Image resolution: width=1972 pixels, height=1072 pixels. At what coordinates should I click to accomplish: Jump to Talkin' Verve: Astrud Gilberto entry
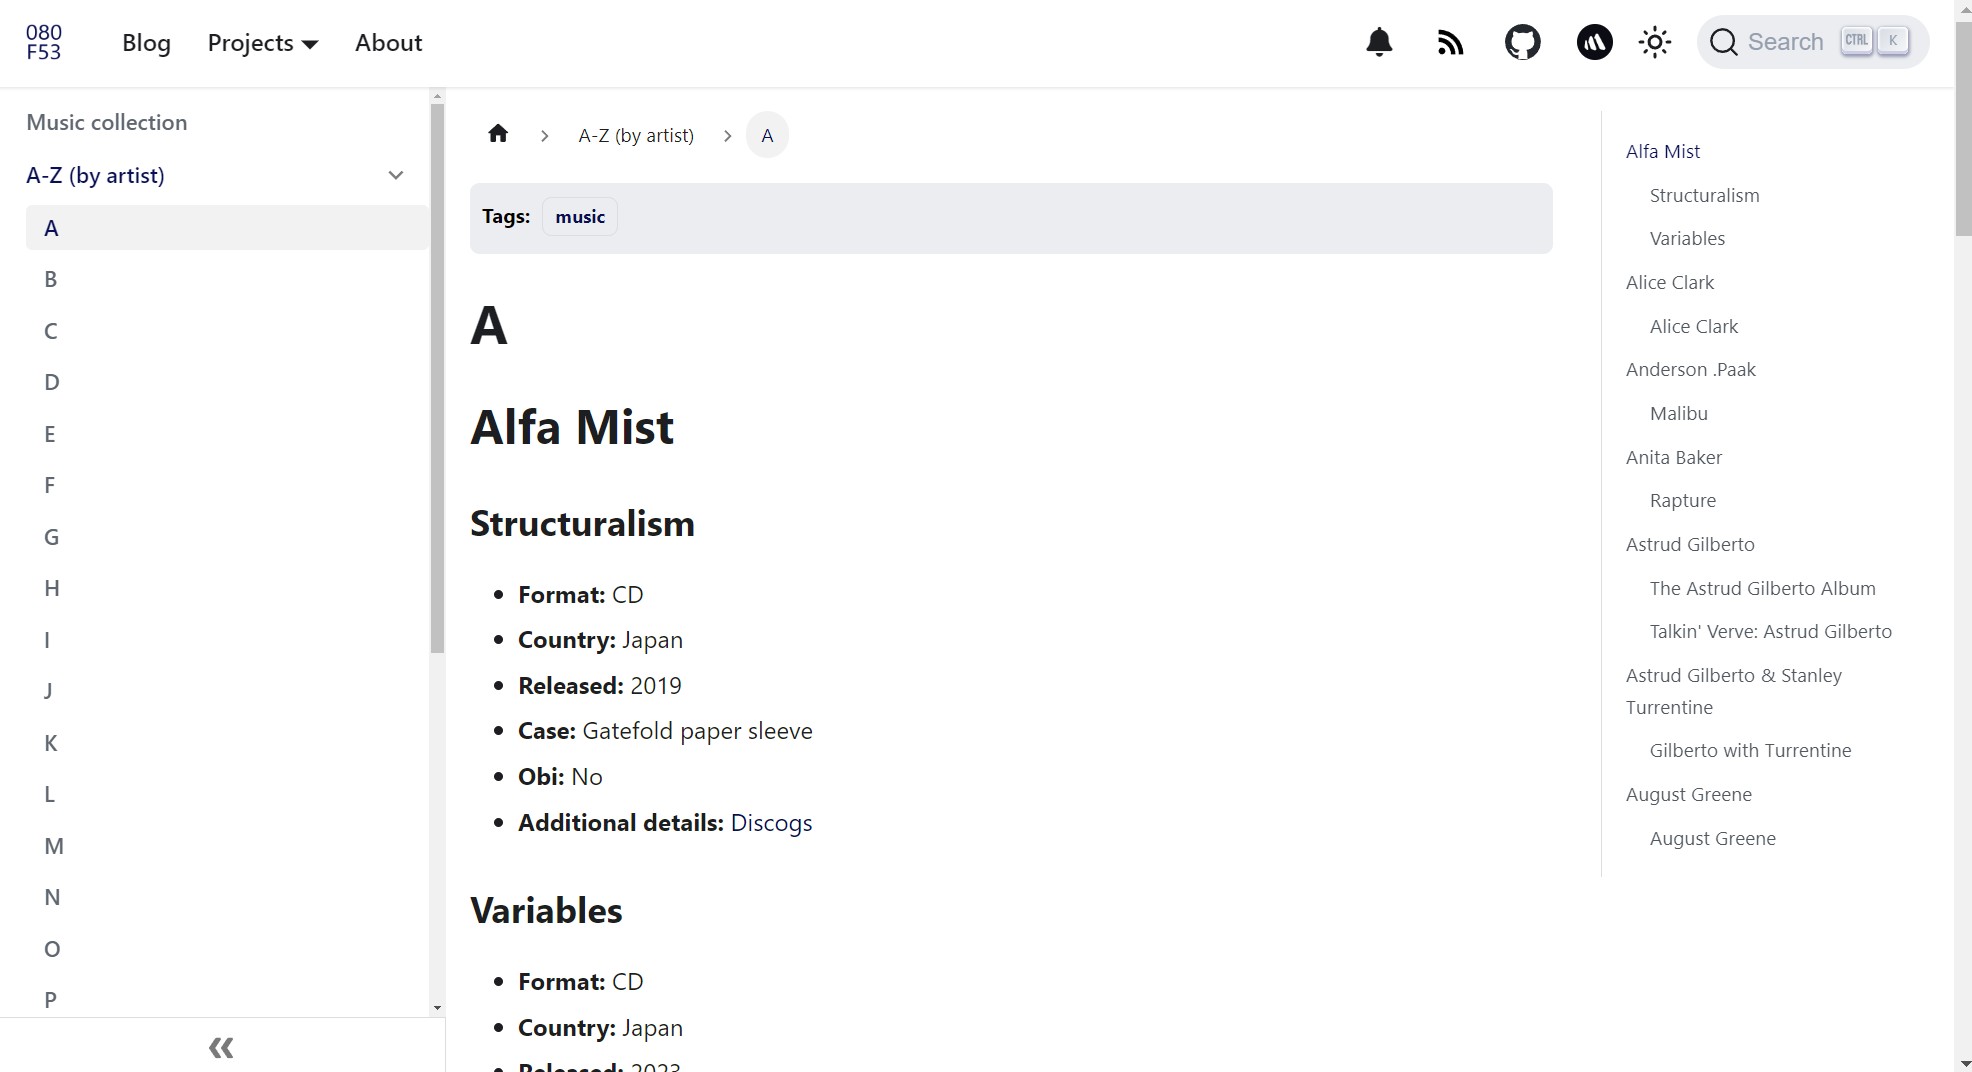point(1771,631)
